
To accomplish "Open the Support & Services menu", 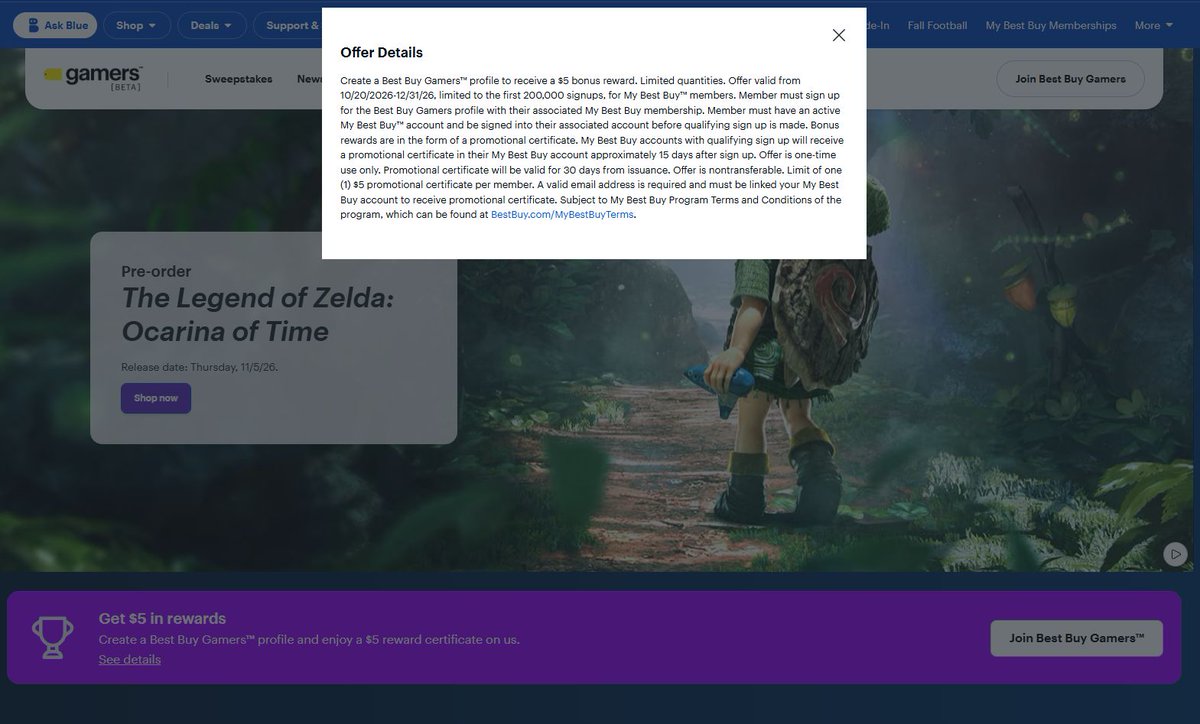I will [x=288, y=25].
